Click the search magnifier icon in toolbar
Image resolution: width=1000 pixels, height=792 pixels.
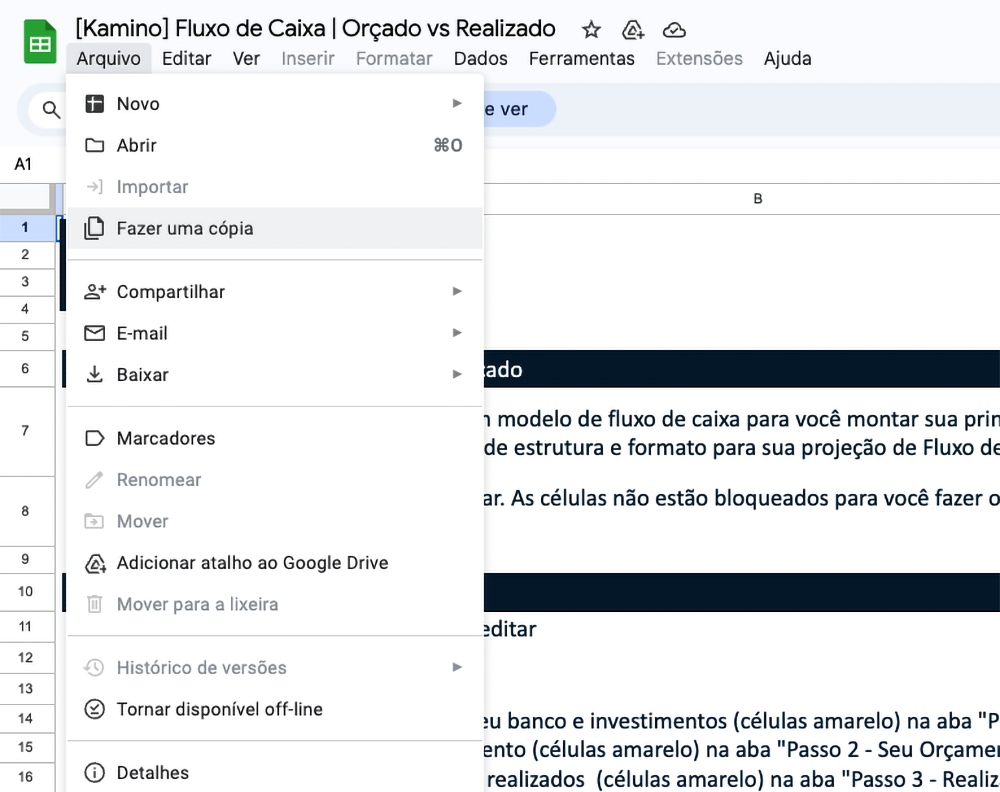pos(51,109)
